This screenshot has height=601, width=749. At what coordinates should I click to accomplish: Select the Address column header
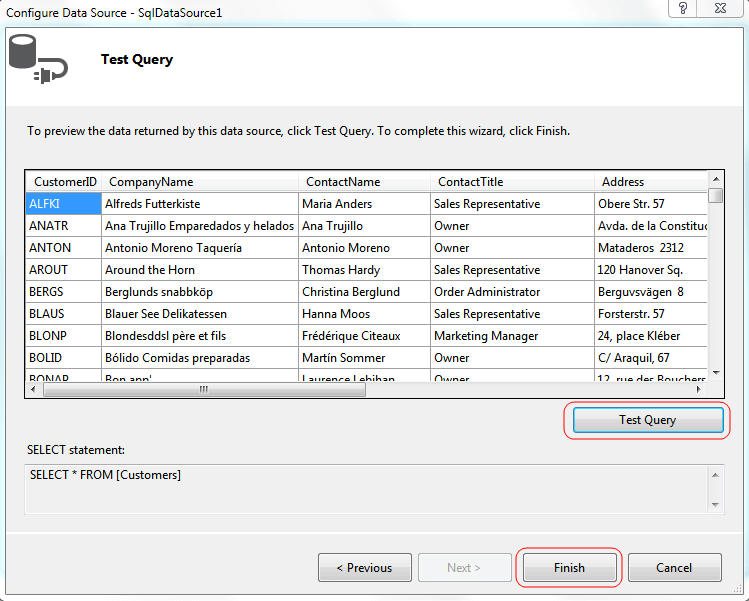(650, 182)
